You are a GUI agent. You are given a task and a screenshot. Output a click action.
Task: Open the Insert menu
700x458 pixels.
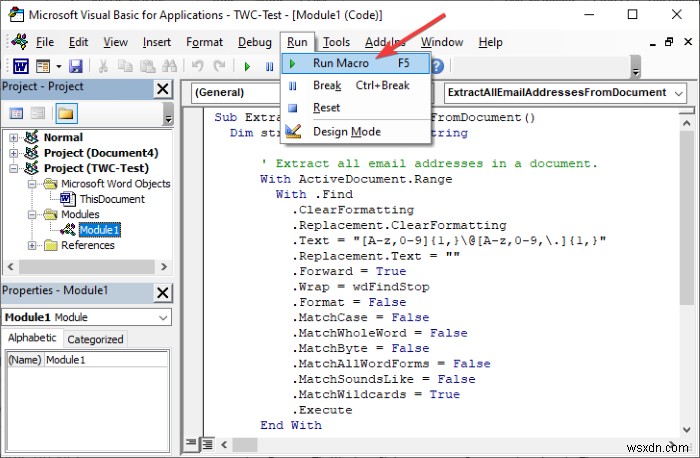tap(157, 42)
